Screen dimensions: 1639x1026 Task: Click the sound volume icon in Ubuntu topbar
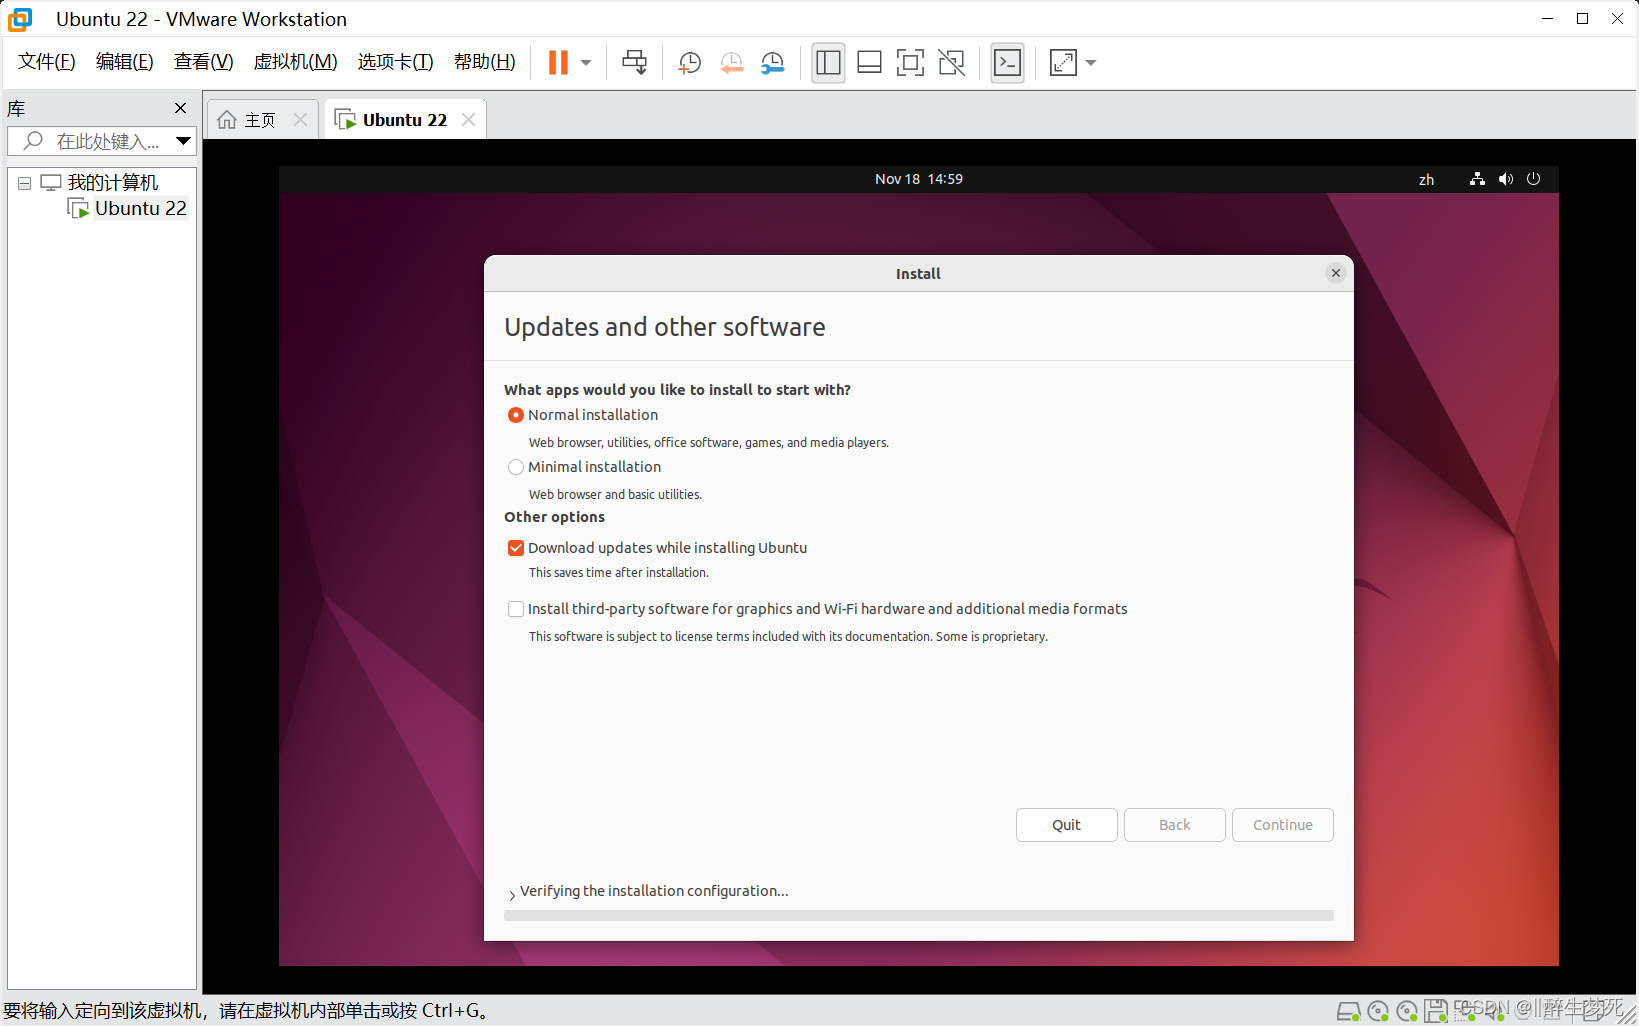(1506, 179)
